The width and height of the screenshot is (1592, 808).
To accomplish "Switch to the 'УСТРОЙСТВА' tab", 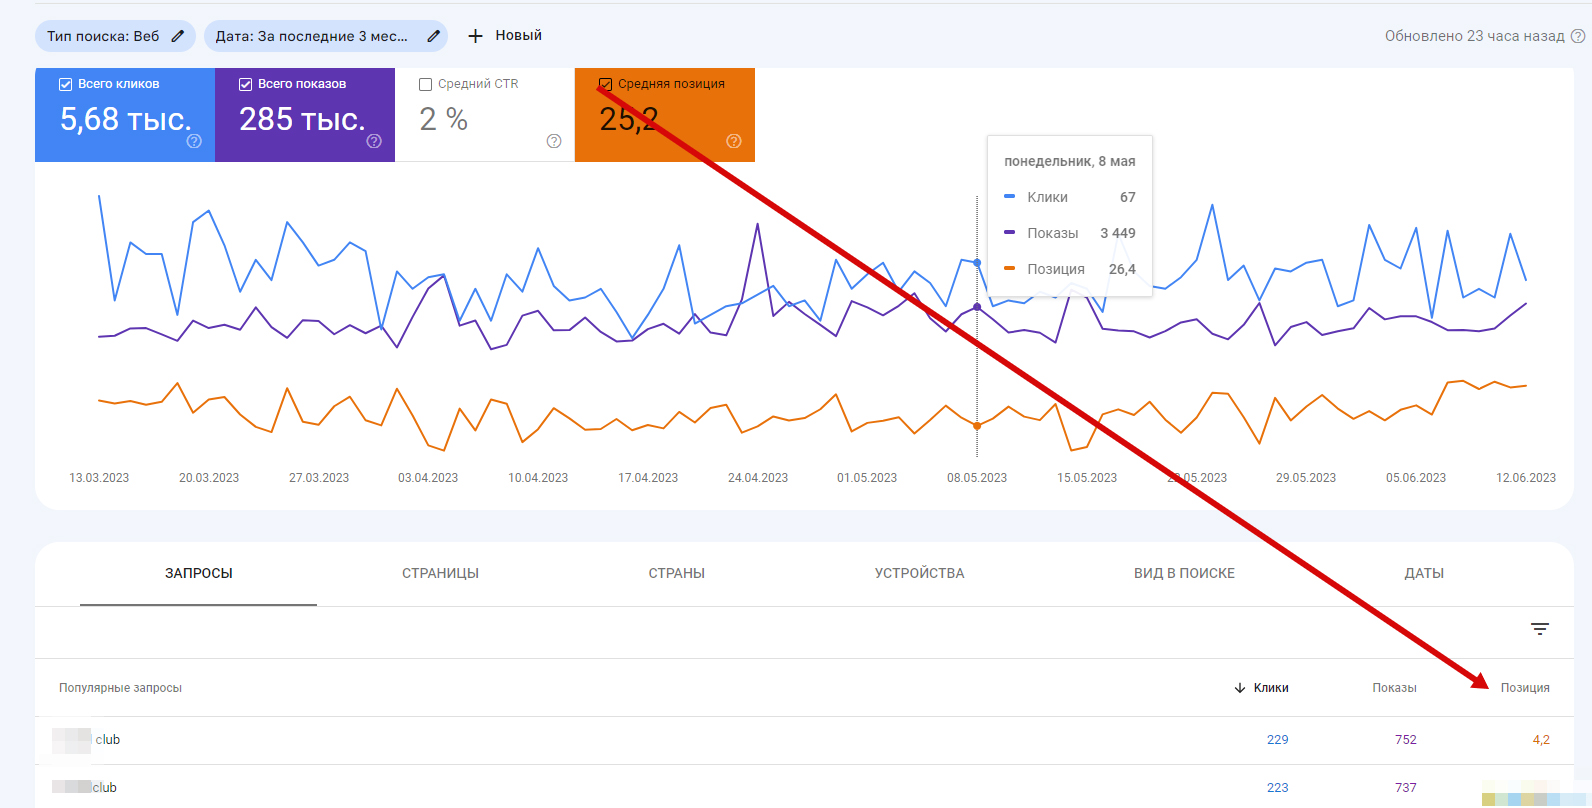I will click(919, 573).
